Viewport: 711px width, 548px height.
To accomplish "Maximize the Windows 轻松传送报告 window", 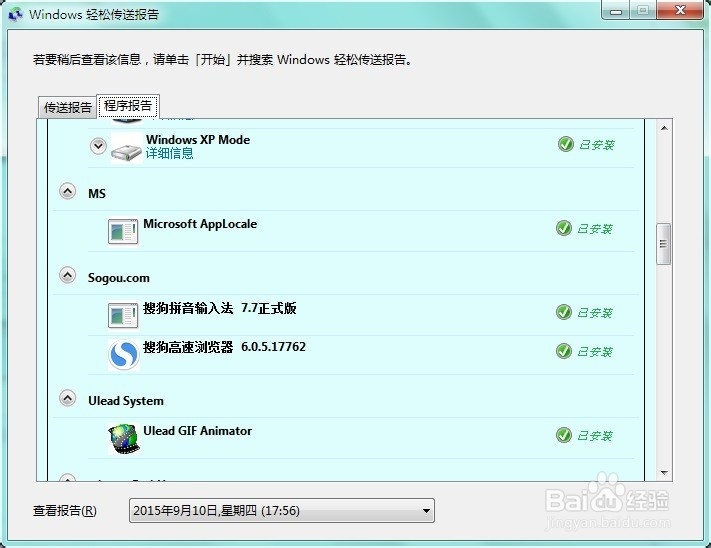I will 643,10.
